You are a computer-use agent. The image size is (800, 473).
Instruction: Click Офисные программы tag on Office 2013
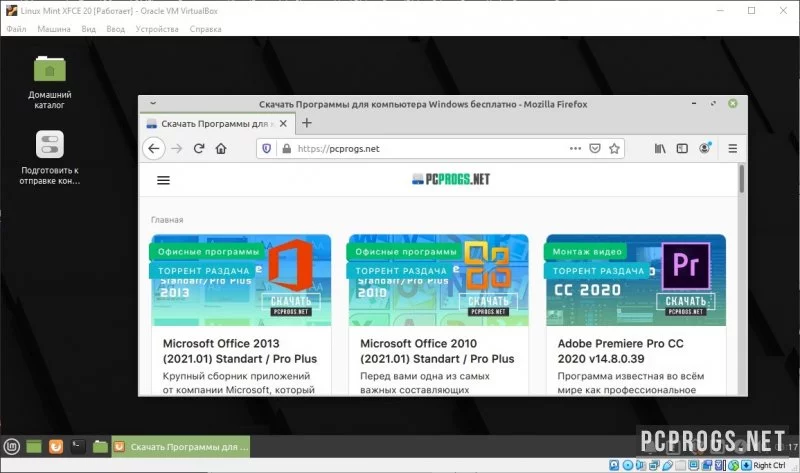208,252
